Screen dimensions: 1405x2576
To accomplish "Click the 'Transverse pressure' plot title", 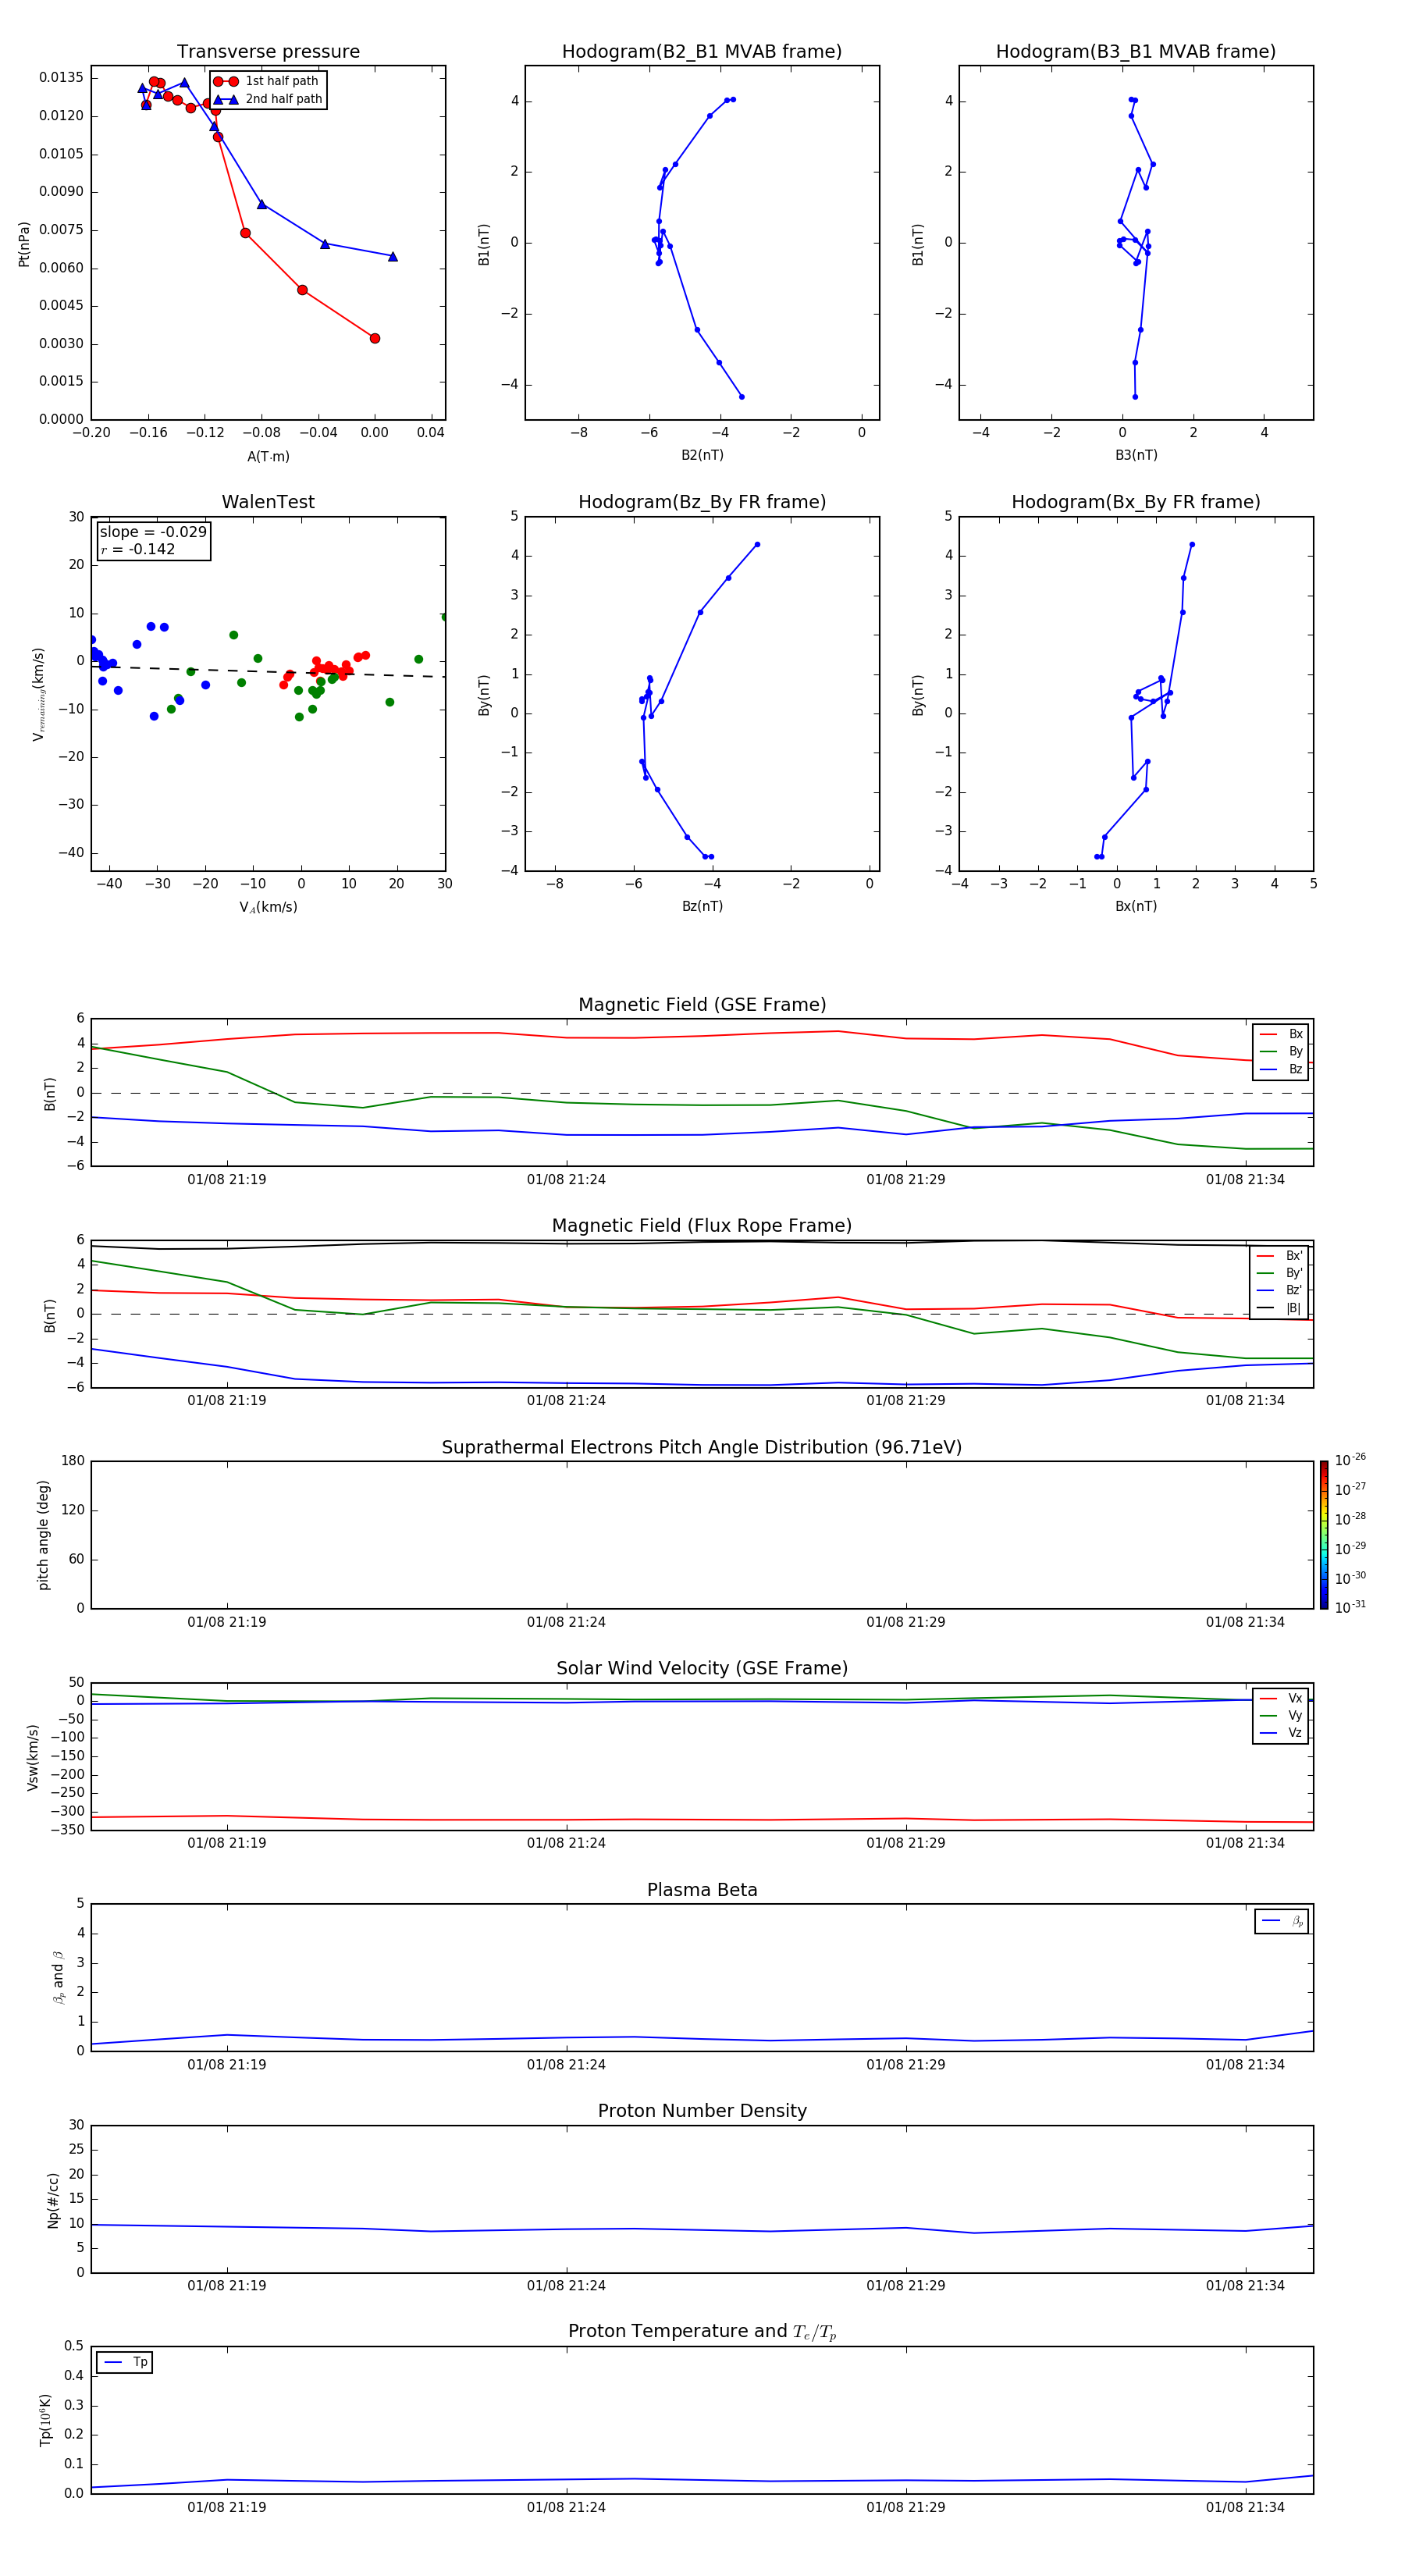I will (x=268, y=52).
